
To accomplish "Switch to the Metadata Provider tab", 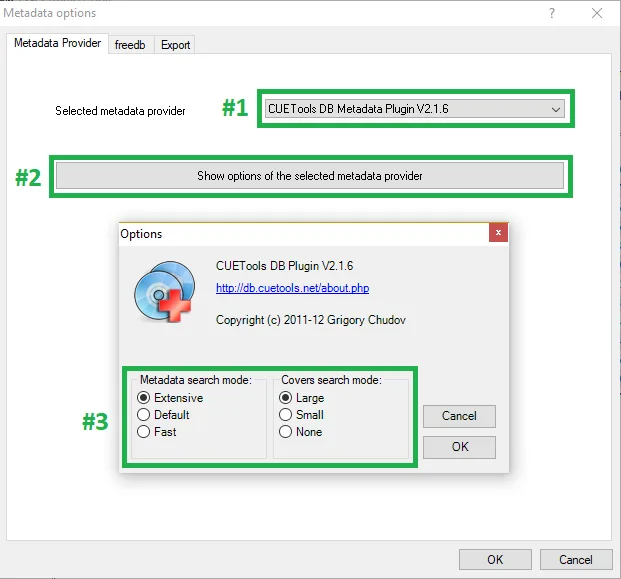I will click(x=57, y=43).
